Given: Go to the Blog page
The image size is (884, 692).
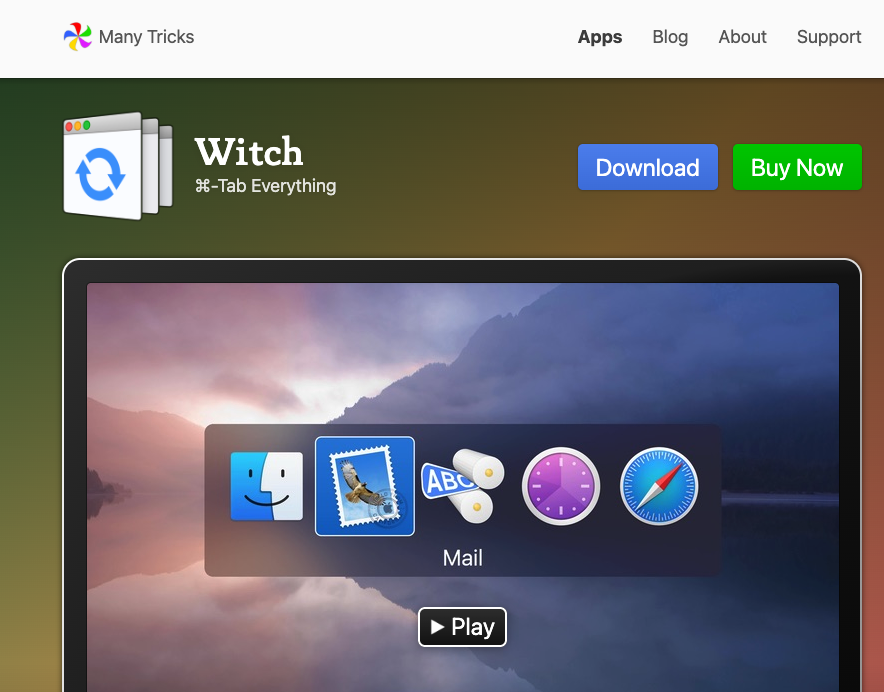Looking at the screenshot, I should pyautogui.click(x=670, y=37).
